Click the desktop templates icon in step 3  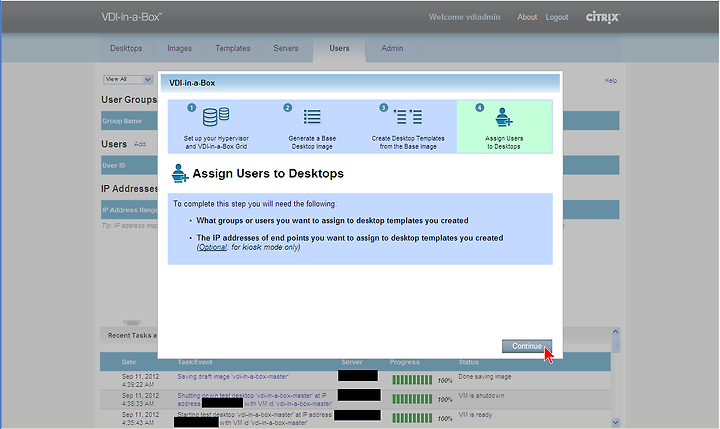coord(408,117)
